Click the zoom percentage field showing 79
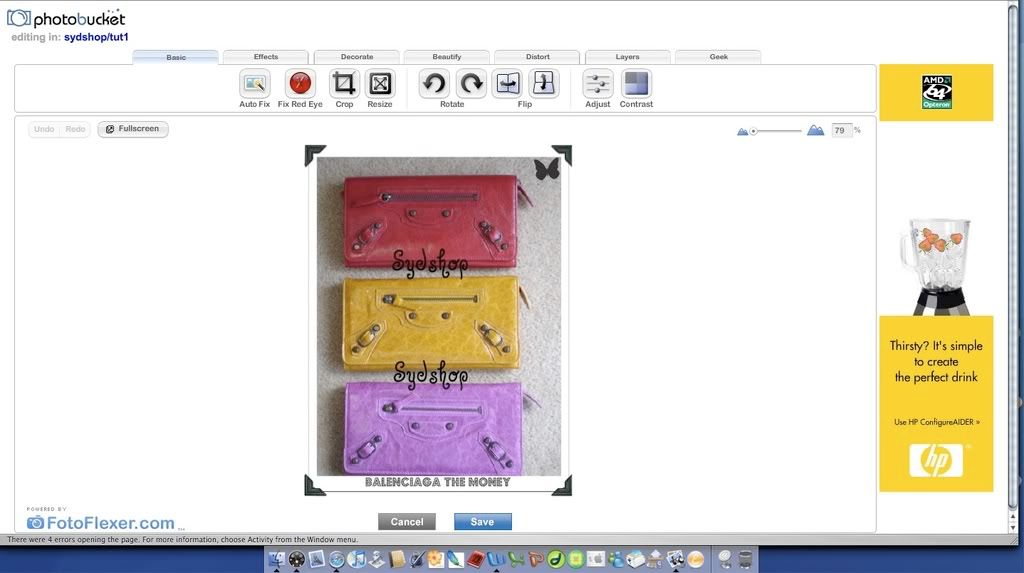The image size is (1024, 573). [840, 131]
